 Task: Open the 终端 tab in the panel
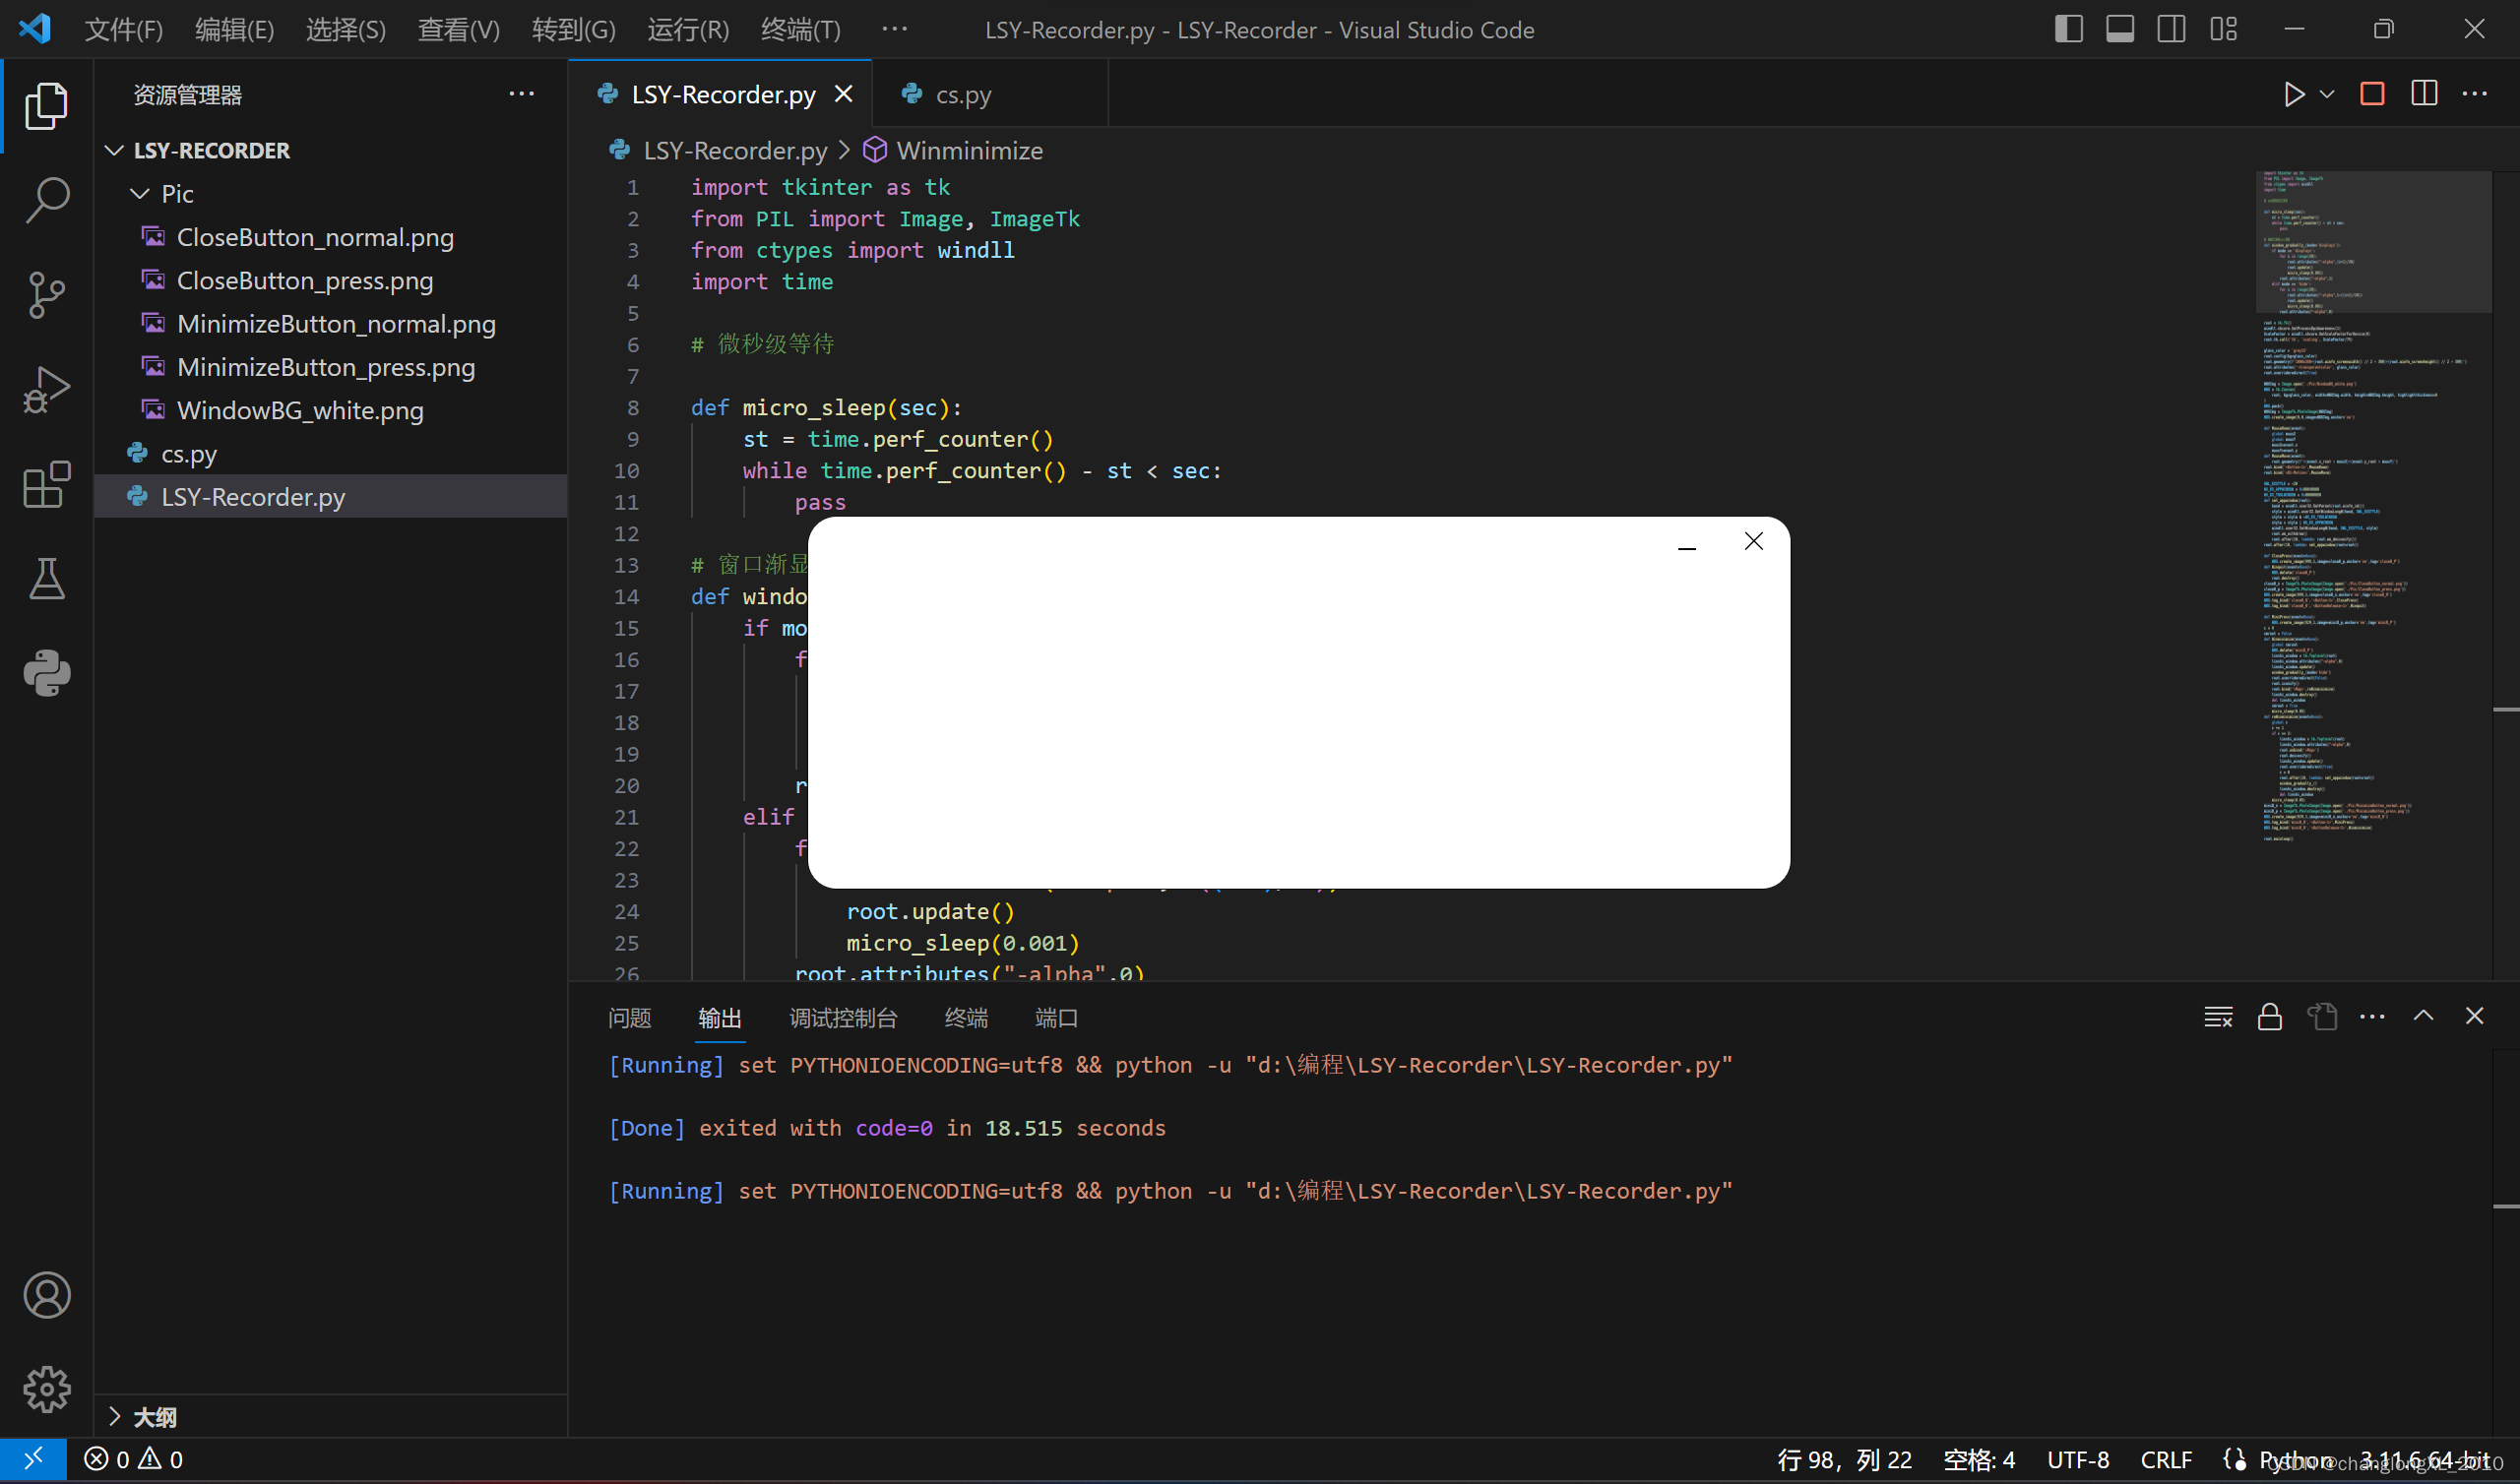[x=965, y=1018]
